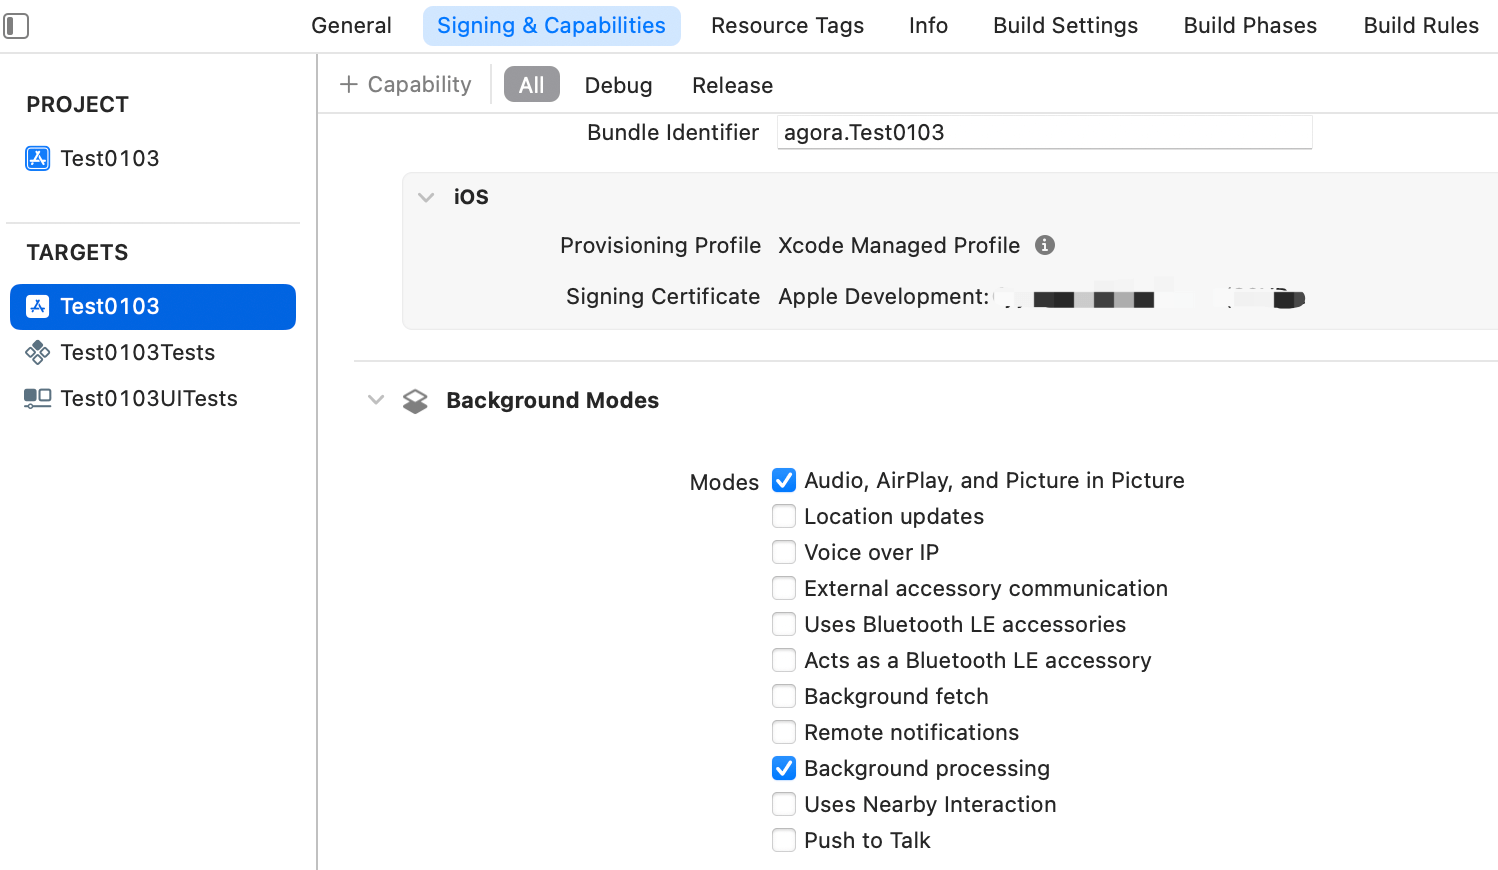The image size is (1498, 870).
Task: Enable Background fetch mode
Action: click(x=784, y=696)
